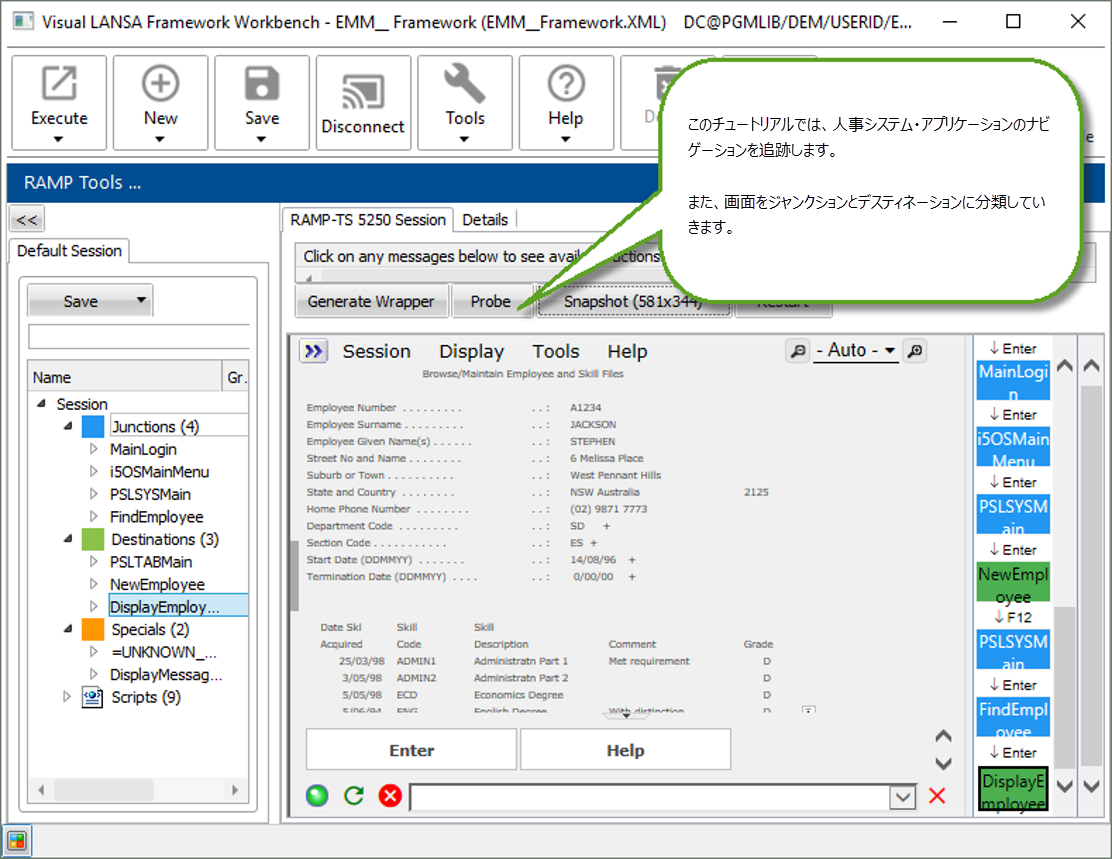Select the DisplayEmployee green navigation block
1112x859 pixels.
1013,789
